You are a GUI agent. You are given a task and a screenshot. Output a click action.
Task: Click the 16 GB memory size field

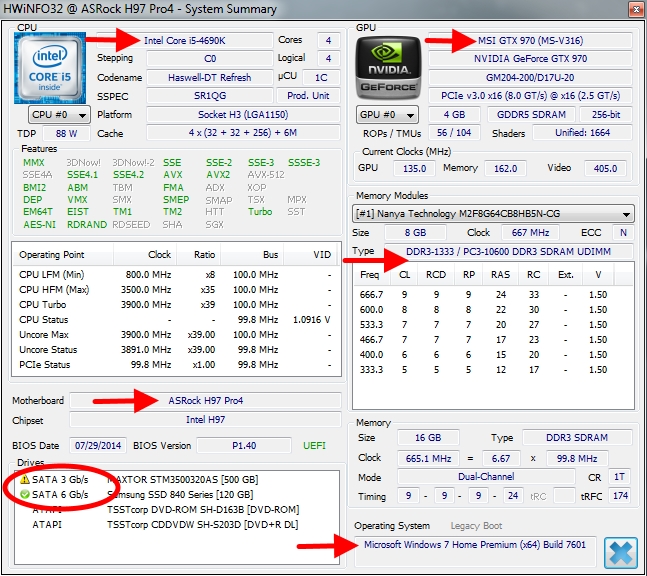[x=428, y=437]
